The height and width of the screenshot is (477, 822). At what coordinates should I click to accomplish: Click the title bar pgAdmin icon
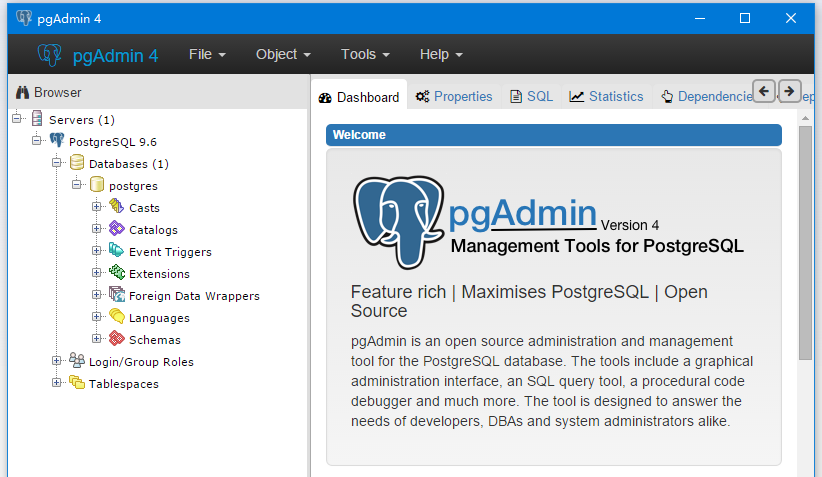point(24,18)
